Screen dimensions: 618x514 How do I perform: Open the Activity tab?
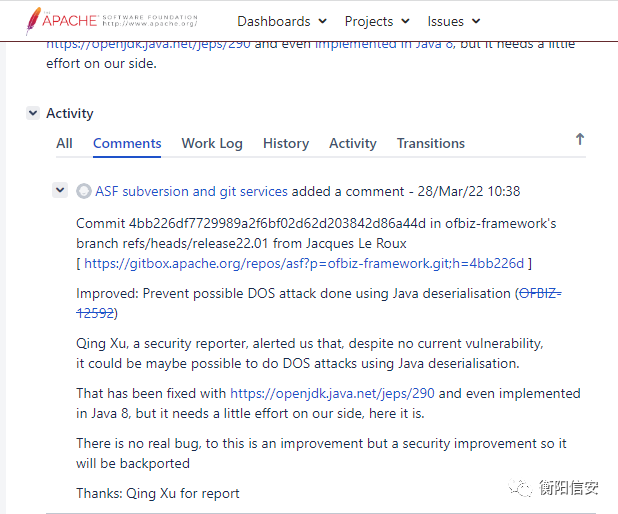pos(353,143)
